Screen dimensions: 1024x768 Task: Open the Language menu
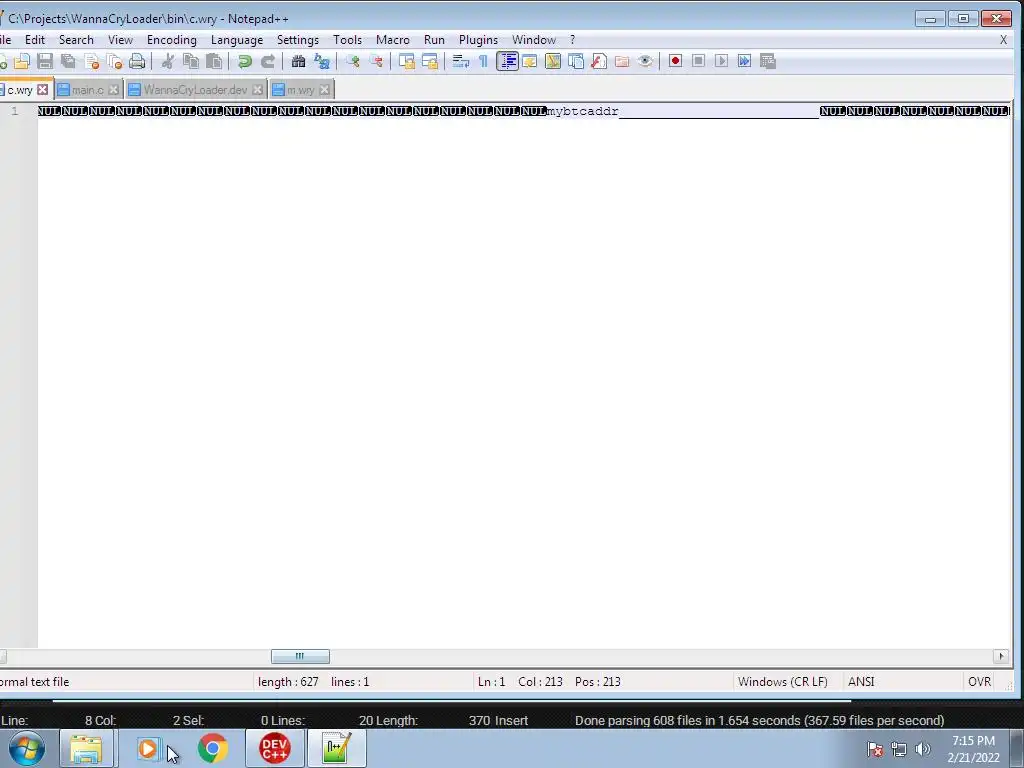coord(237,40)
